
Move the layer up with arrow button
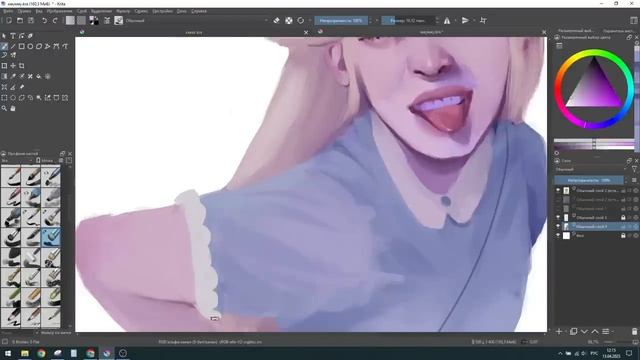595,331
